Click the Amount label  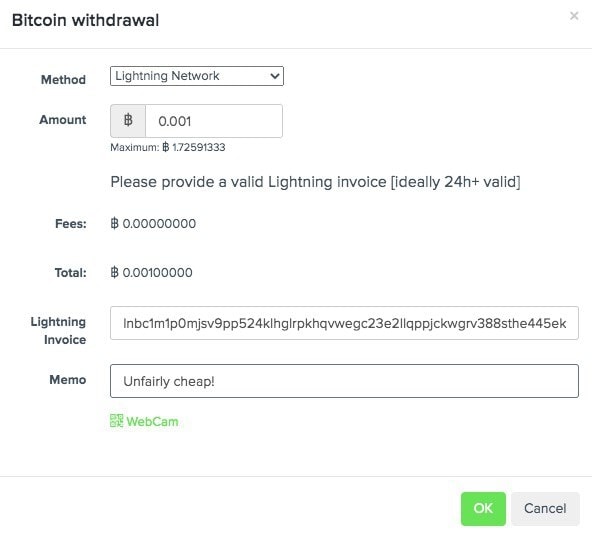tap(63, 120)
